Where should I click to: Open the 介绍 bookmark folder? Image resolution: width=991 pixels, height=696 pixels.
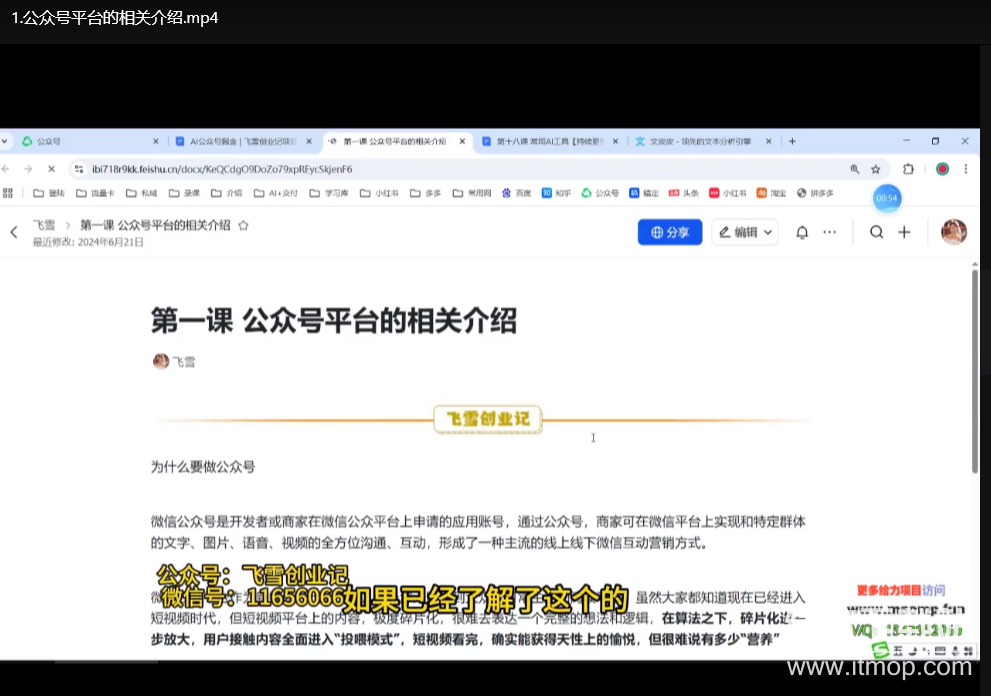point(226,193)
